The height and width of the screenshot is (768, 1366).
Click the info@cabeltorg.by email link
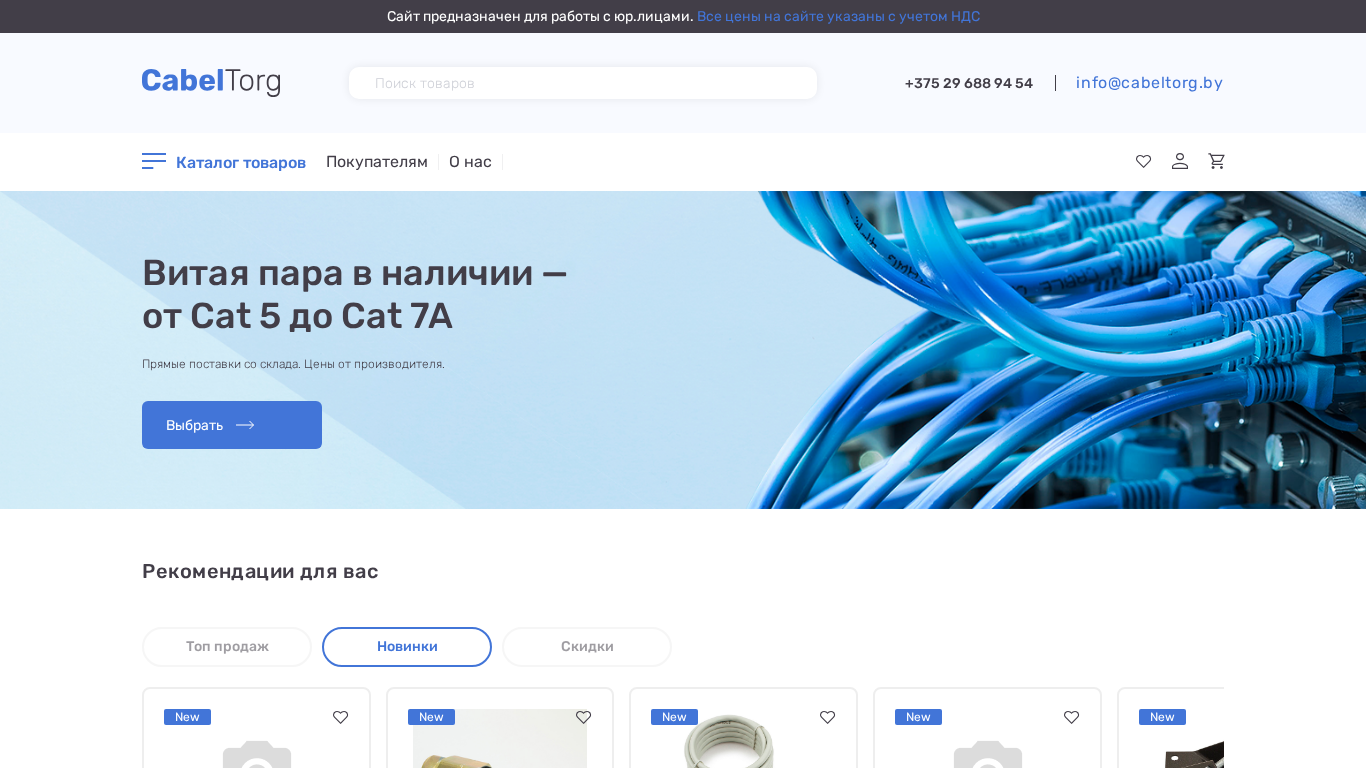[1149, 83]
